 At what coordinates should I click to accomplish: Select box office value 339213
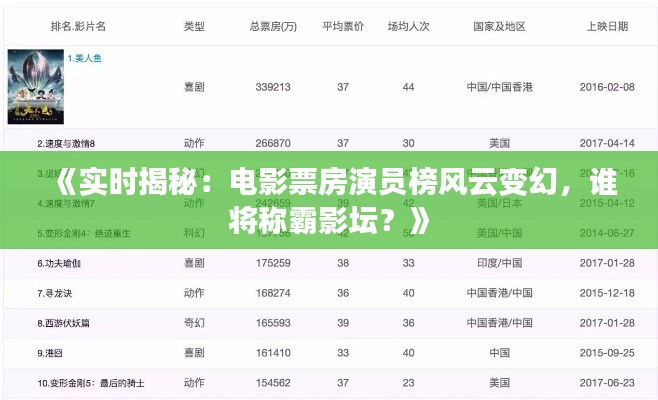tap(273, 87)
